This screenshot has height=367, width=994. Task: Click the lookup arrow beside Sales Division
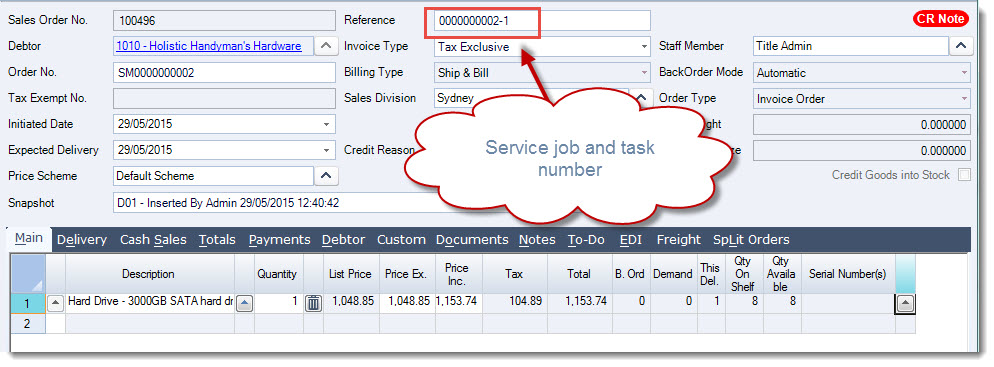click(642, 98)
